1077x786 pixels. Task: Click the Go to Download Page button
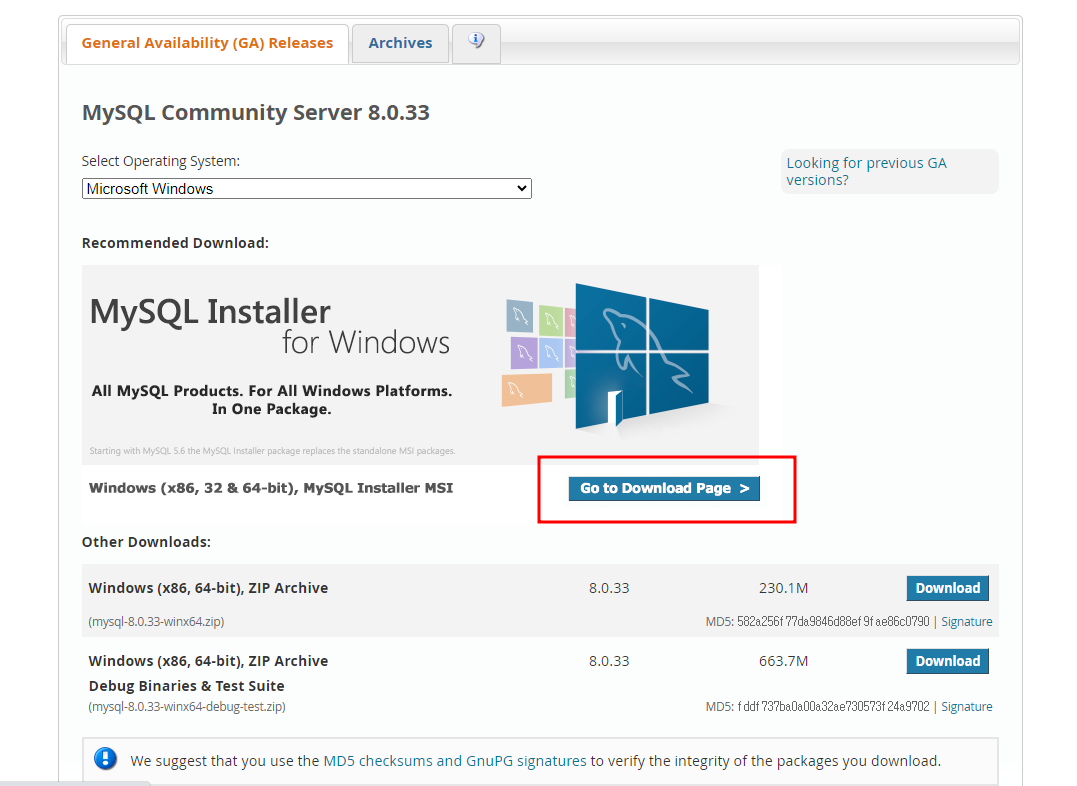pos(664,489)
